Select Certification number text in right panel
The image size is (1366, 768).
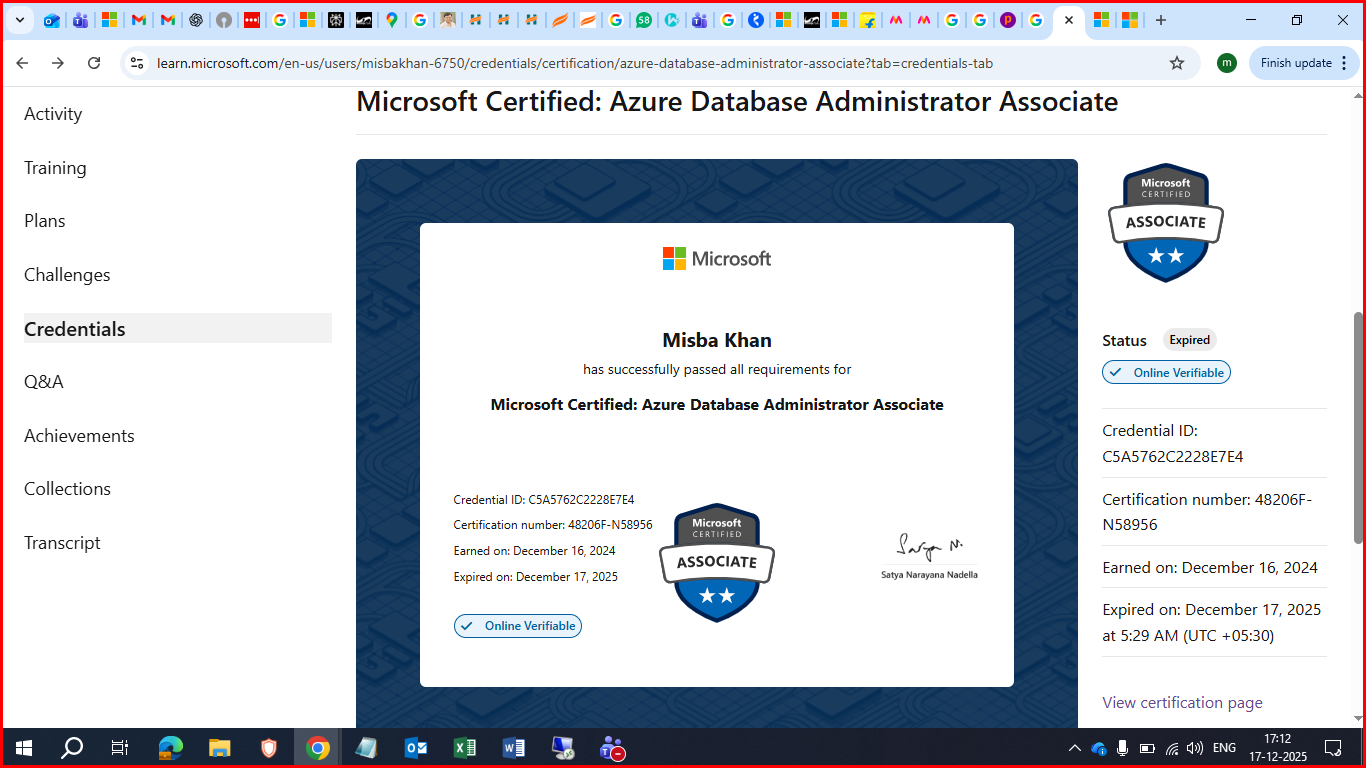[x=1207, y=512]
